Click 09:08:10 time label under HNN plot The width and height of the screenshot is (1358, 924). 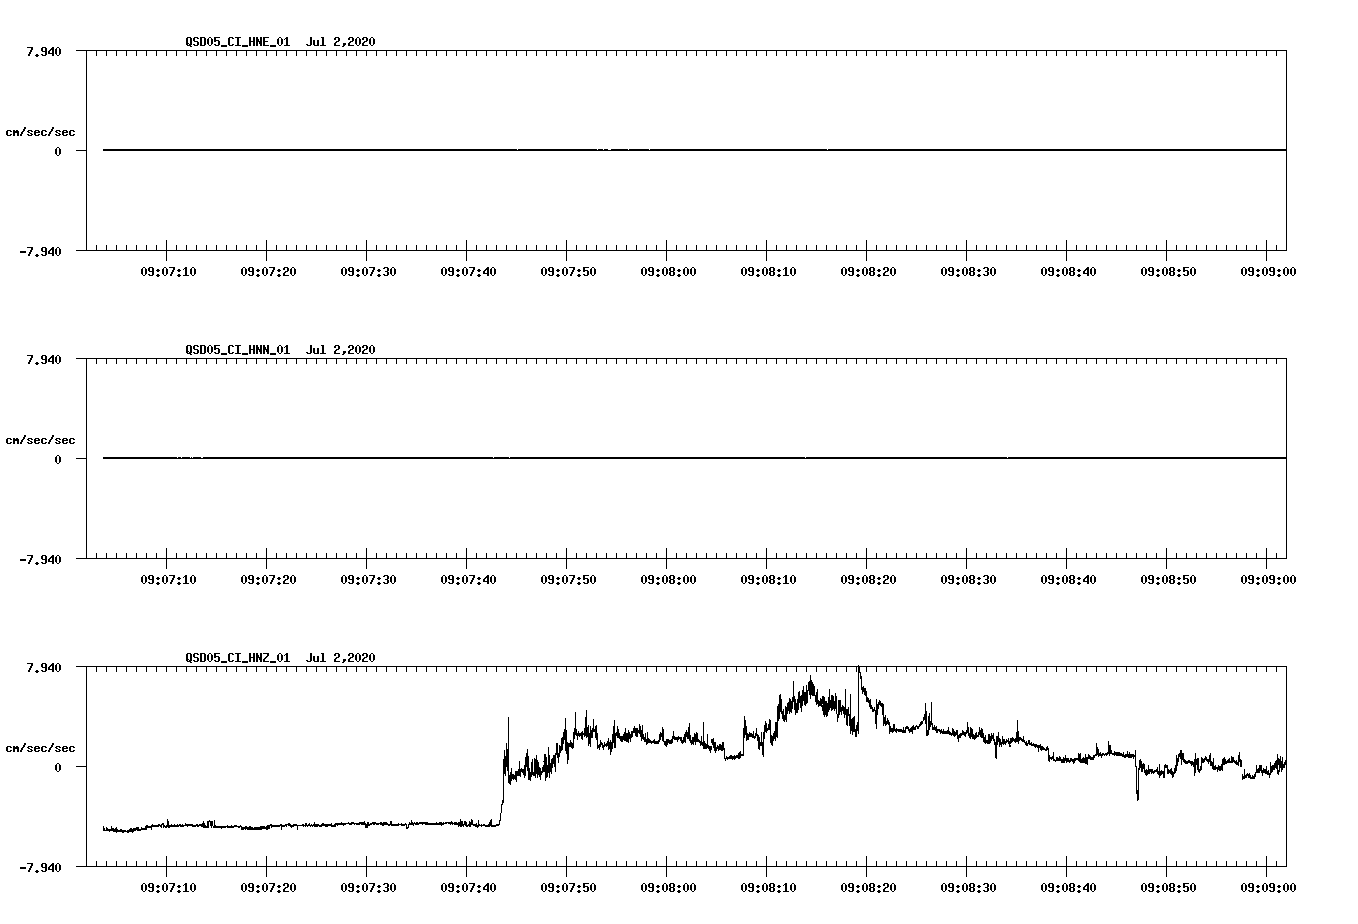768,579
